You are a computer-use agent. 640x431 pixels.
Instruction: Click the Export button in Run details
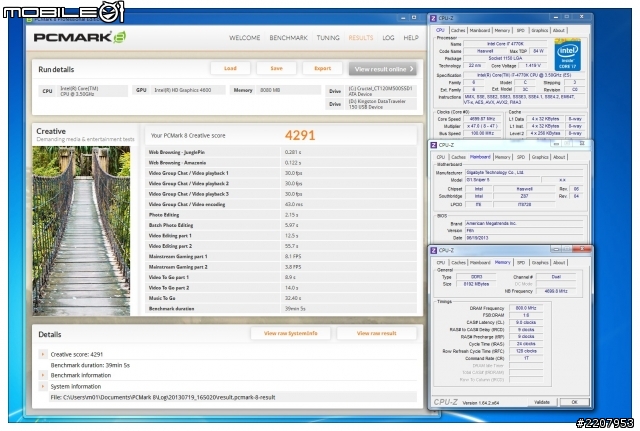(x=322, y=68)
